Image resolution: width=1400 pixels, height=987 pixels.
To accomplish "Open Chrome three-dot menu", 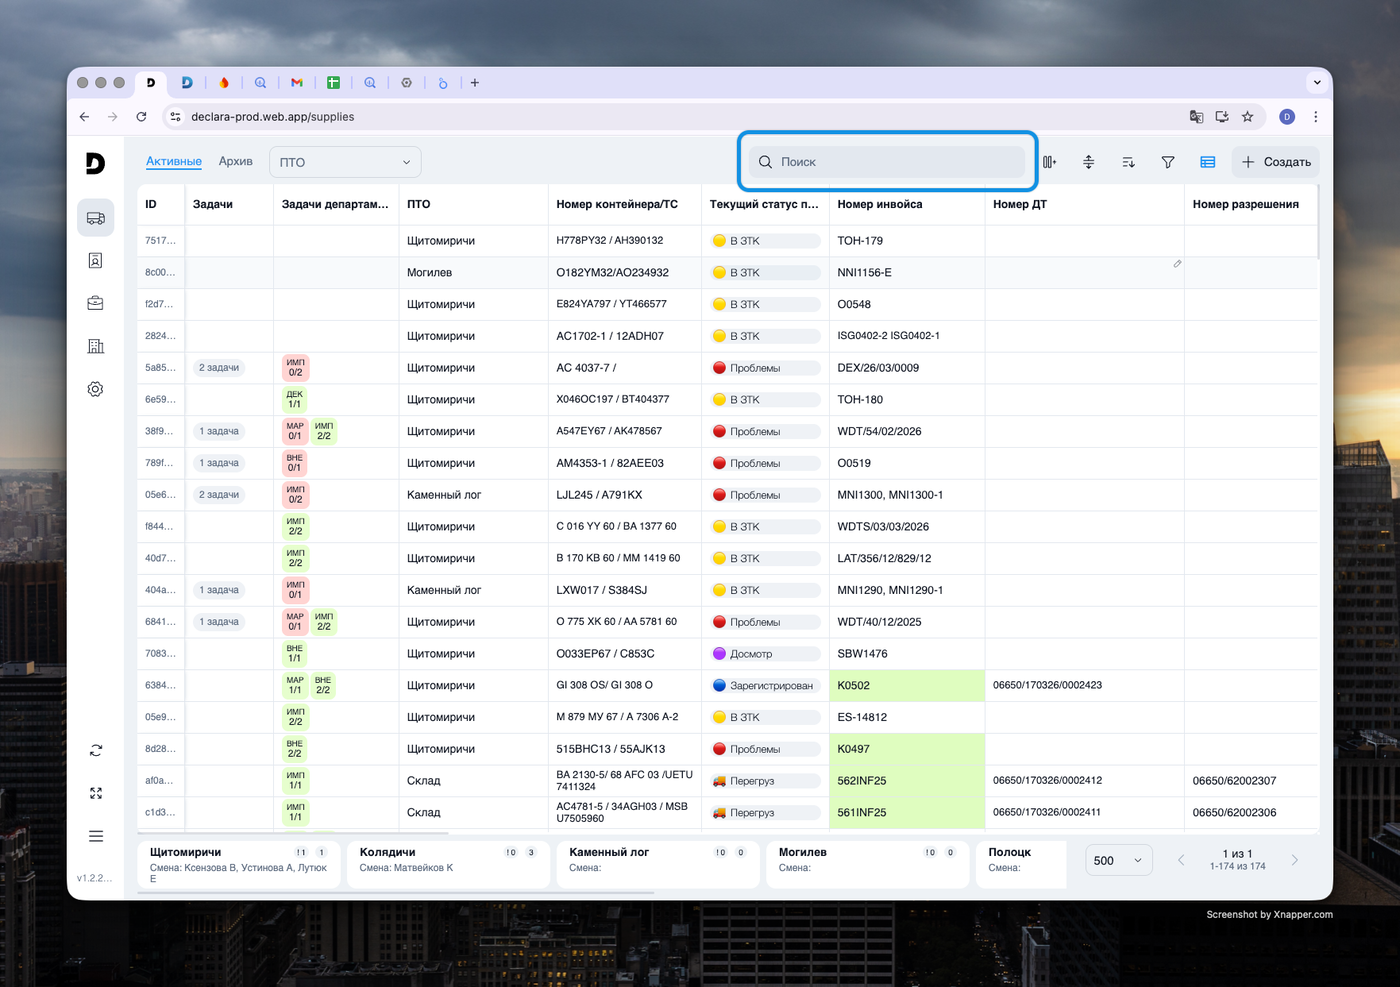I will click(x=1316, y=117).
